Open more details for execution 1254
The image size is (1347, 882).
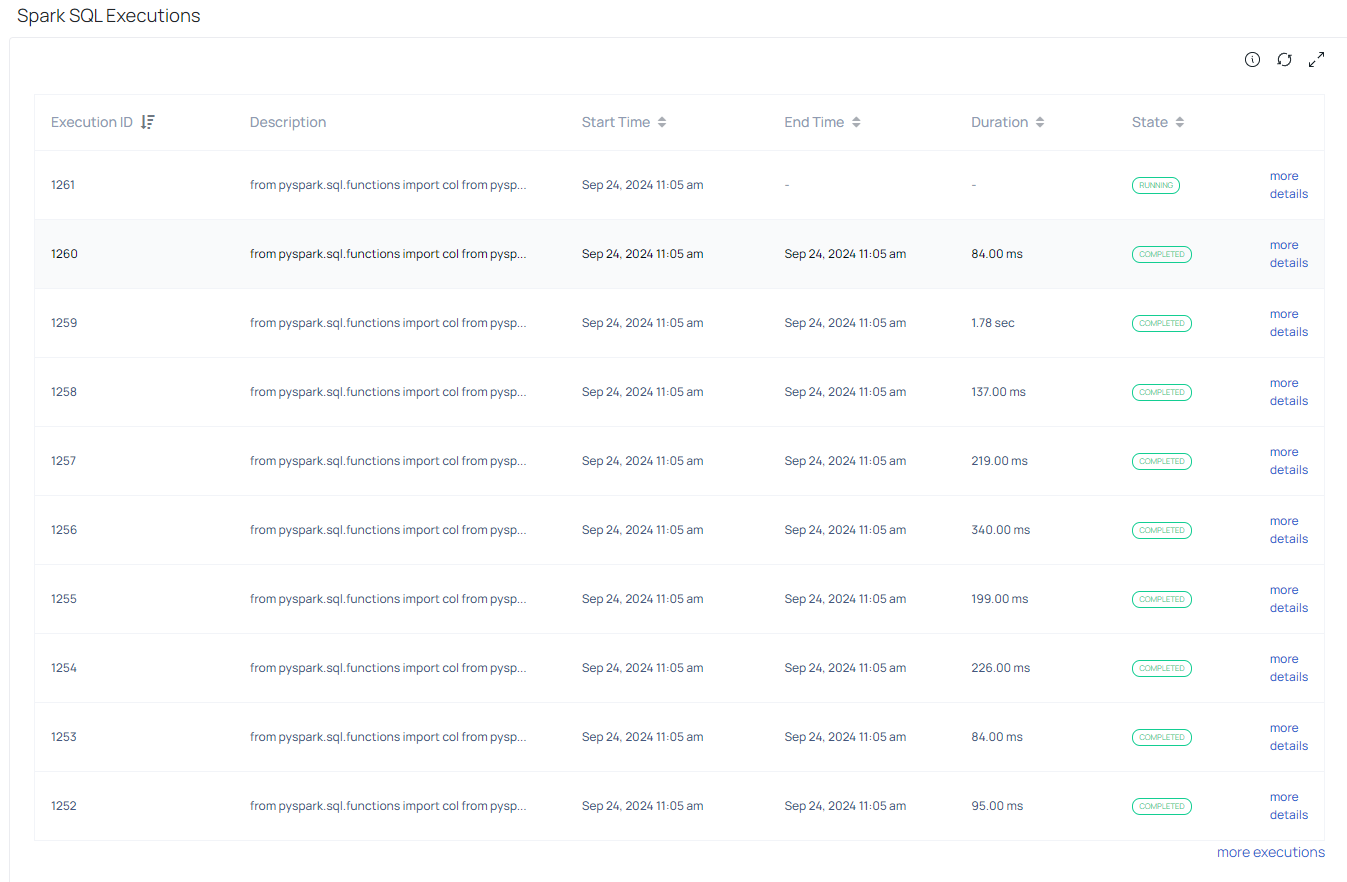tap(1288, 668)
